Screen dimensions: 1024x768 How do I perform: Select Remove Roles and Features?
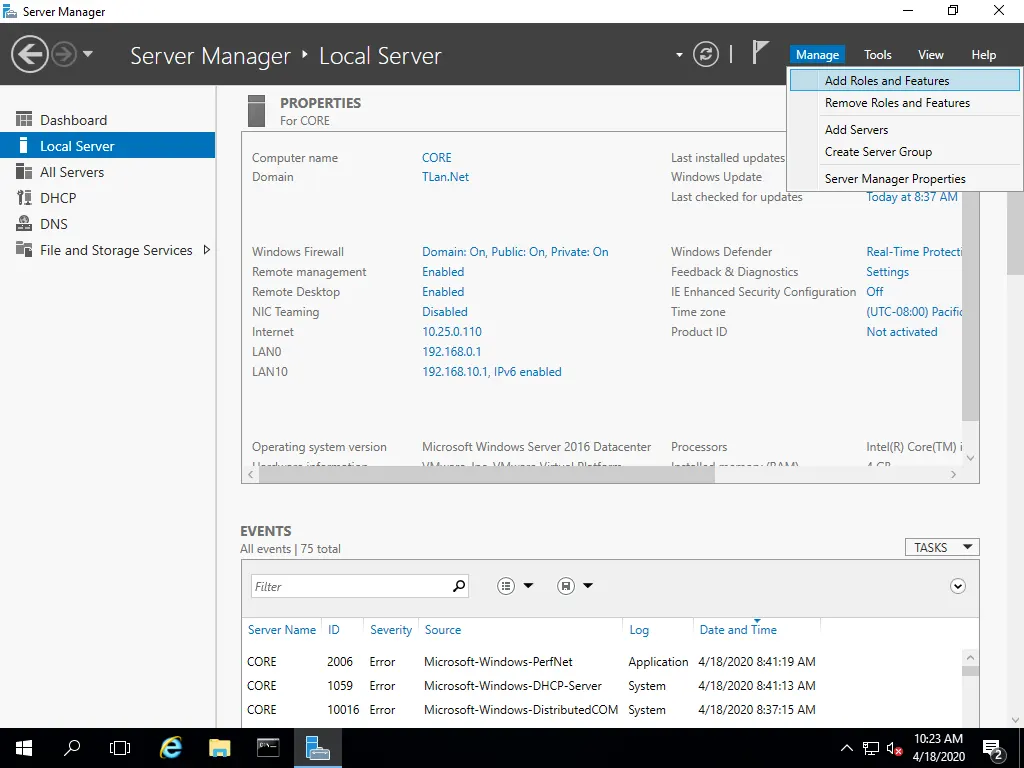tap(904, 103)
